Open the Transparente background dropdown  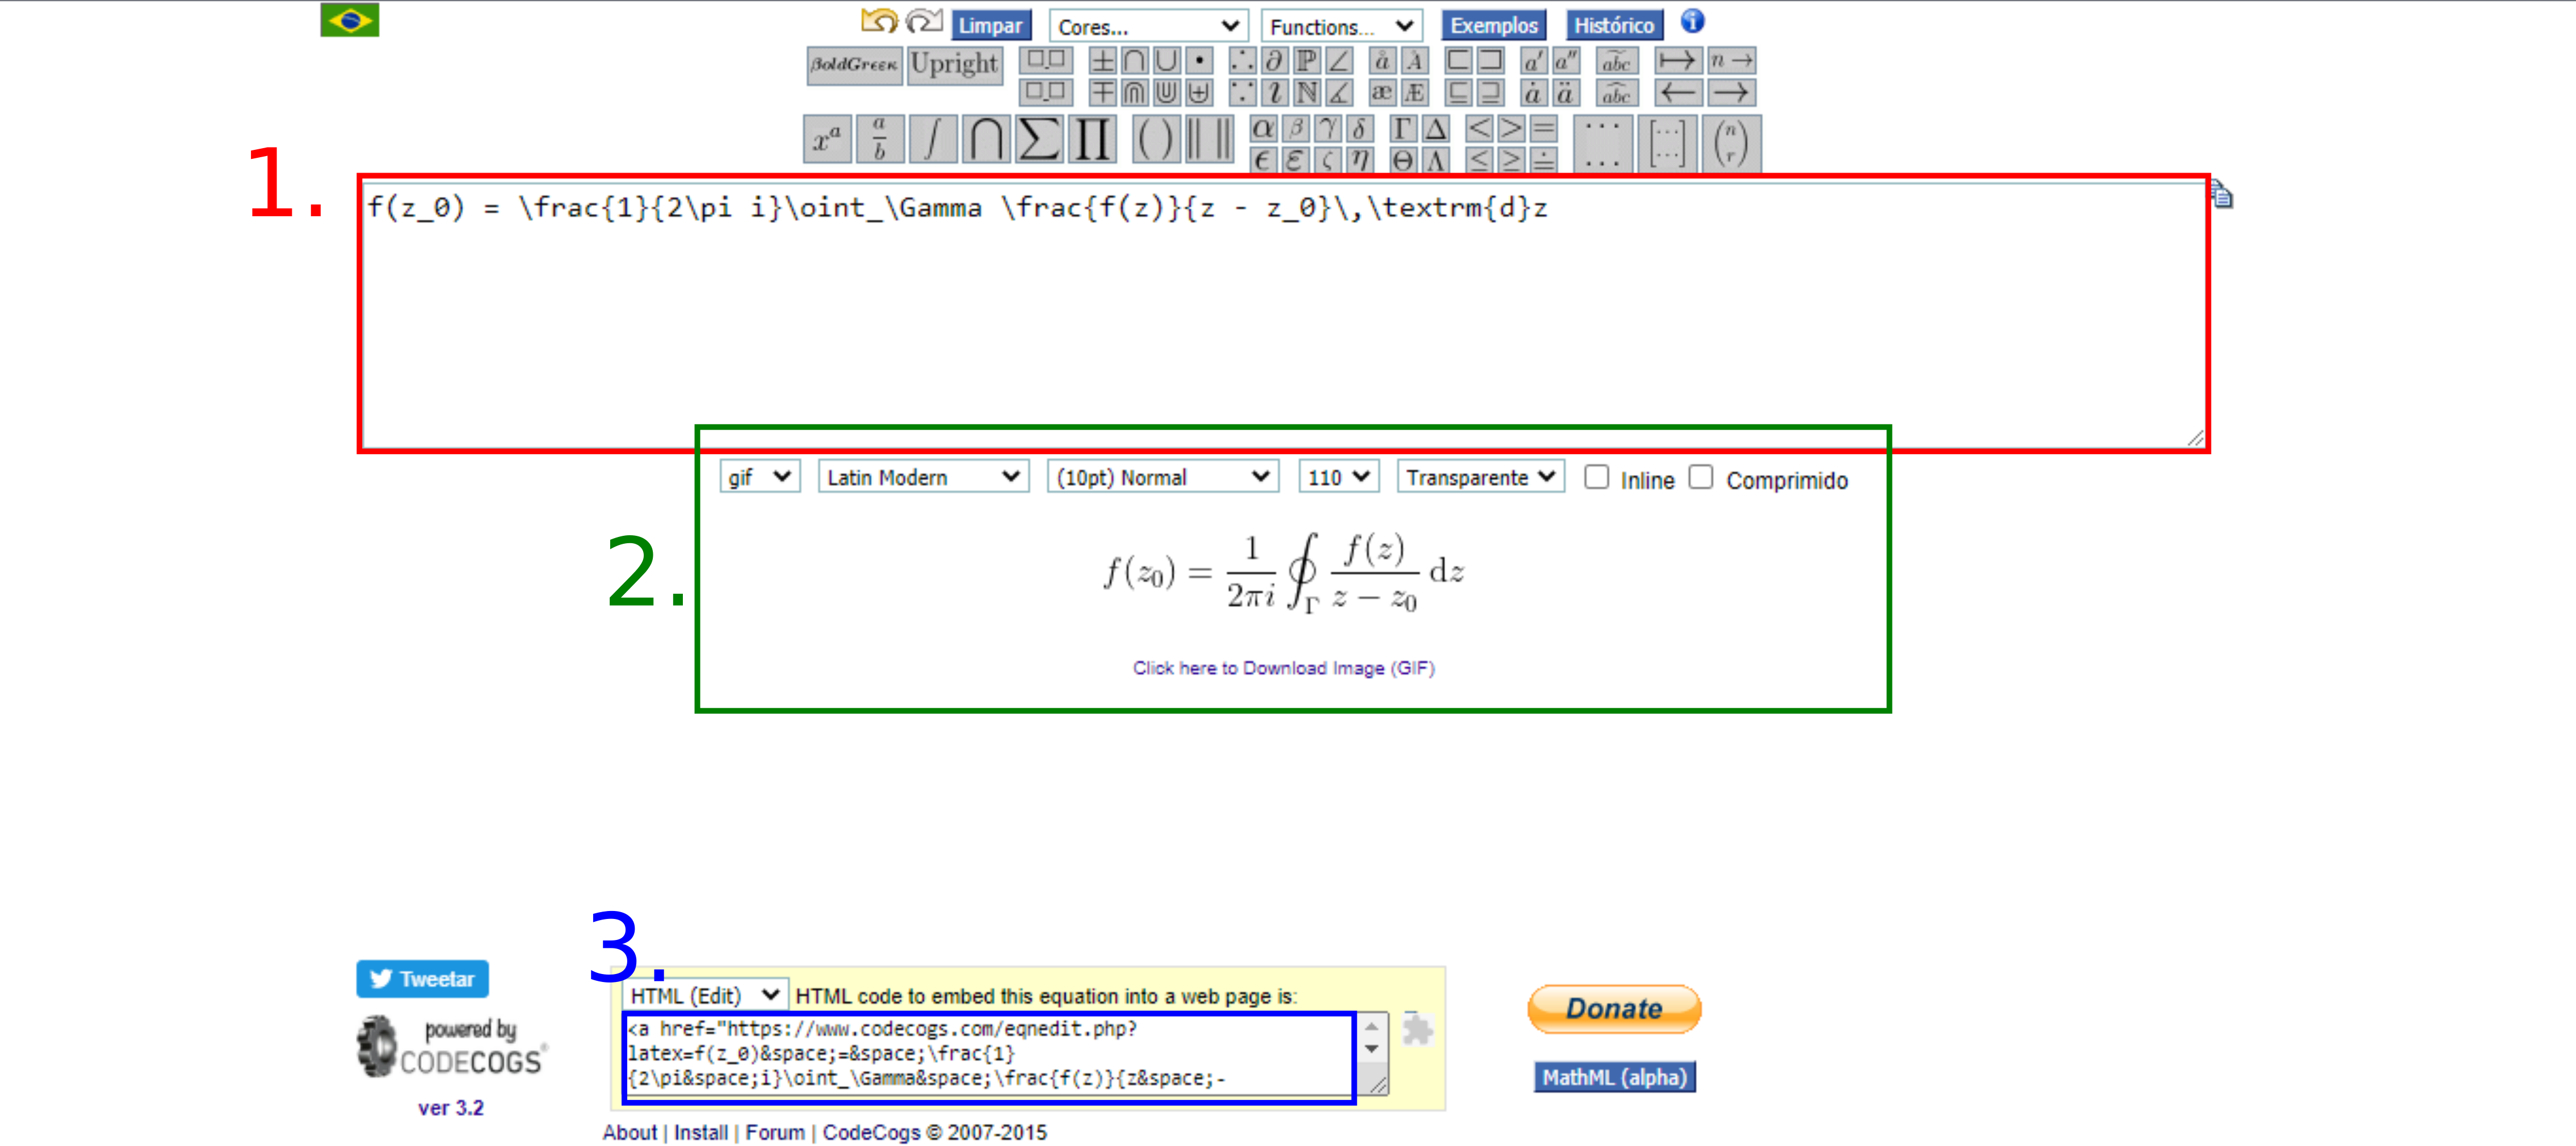[x=1481, y=477]
